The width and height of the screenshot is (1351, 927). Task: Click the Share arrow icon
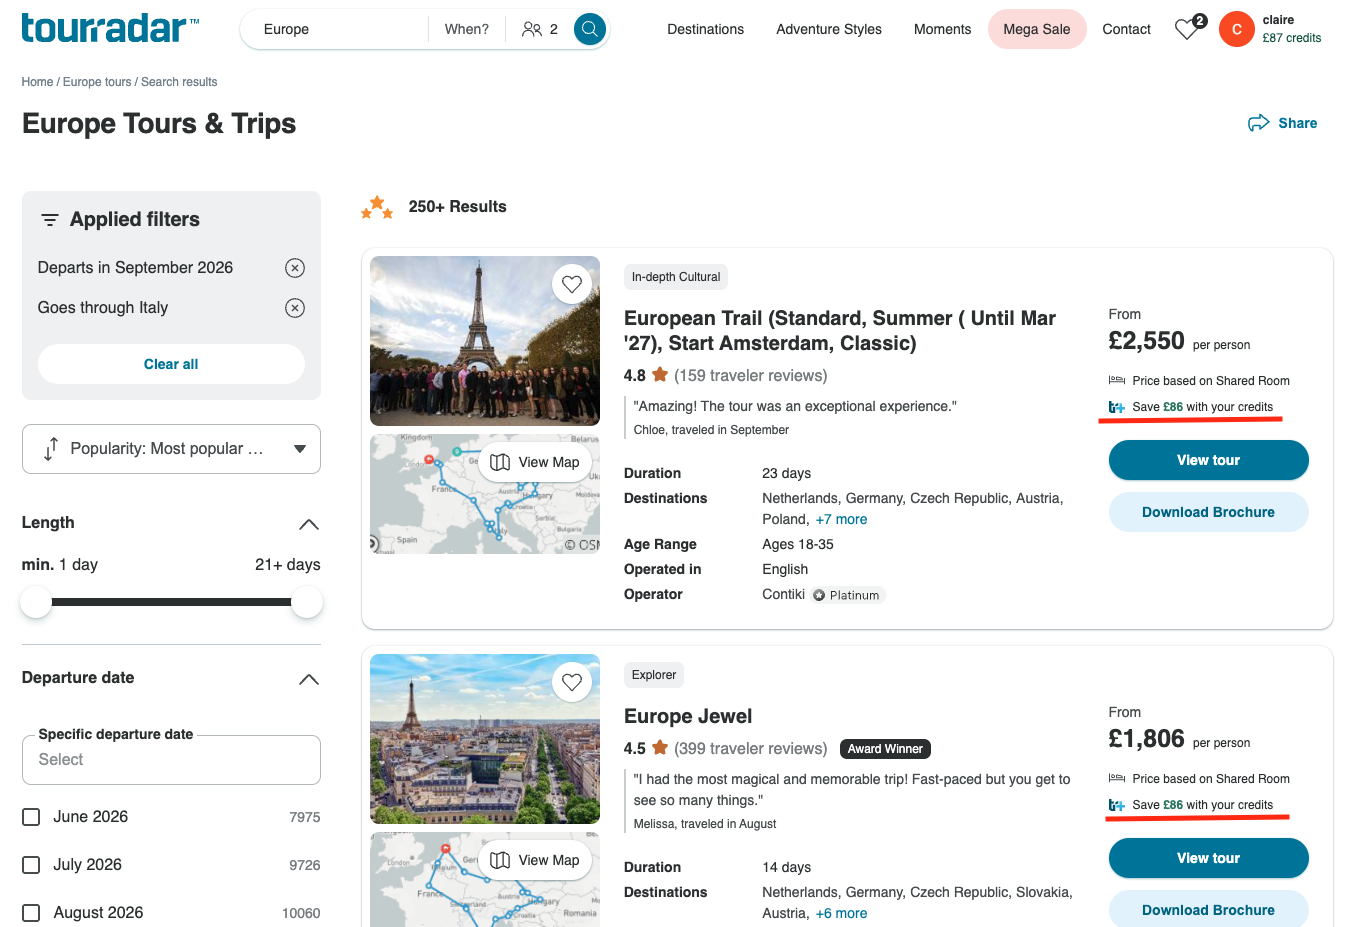click(x=1258, y=123)
